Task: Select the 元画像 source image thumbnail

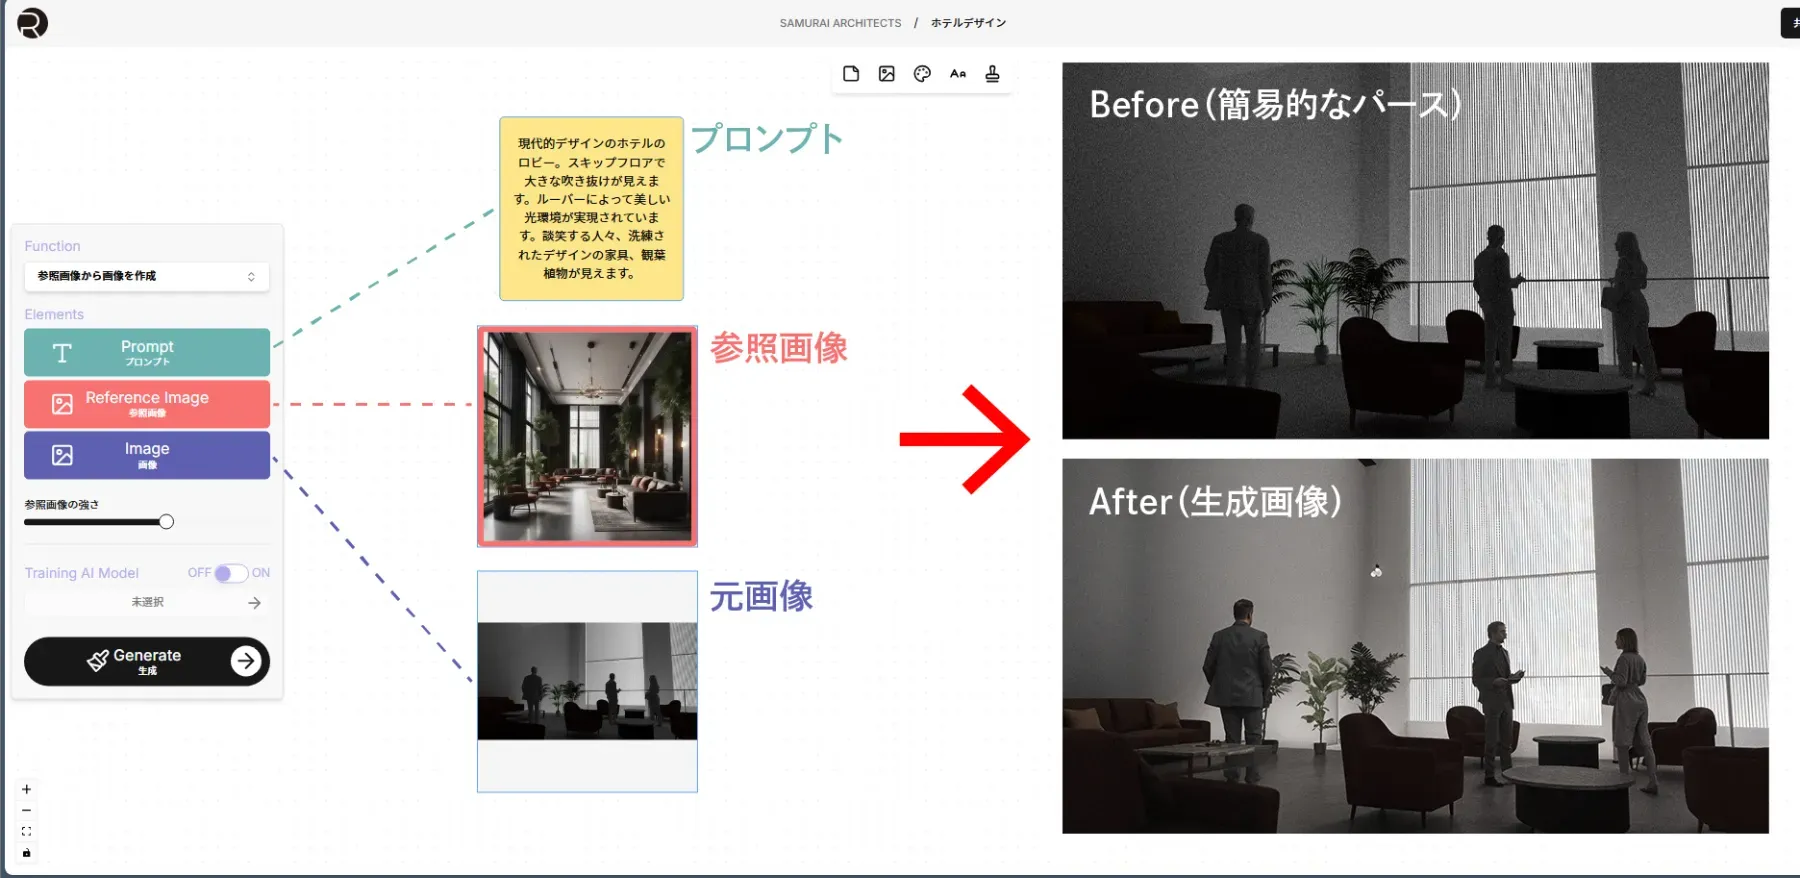Action: (587, 681)
